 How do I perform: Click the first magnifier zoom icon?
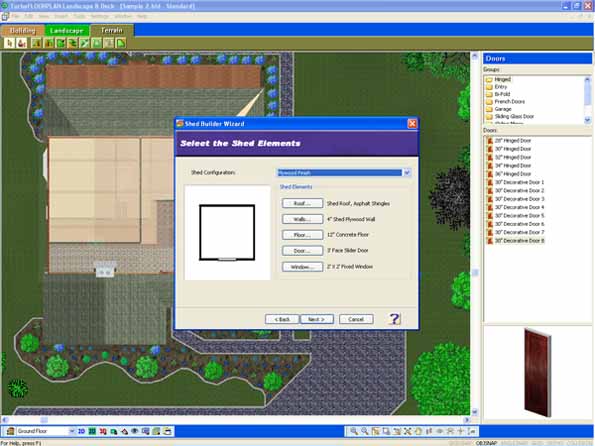[x=354, y=431]
